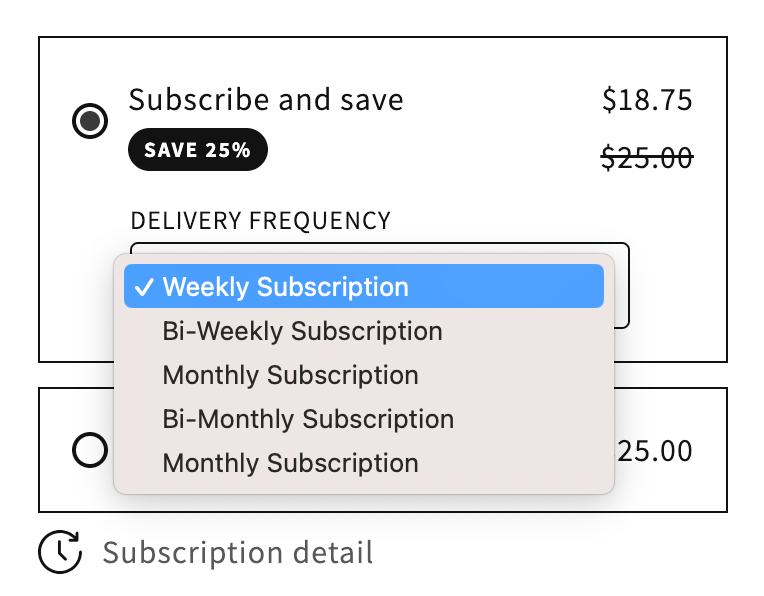This screenshot has width=764, height=596.
Task: Pick Monthly Subscription listed directly under Bi-Weekly
Action: 290,375
